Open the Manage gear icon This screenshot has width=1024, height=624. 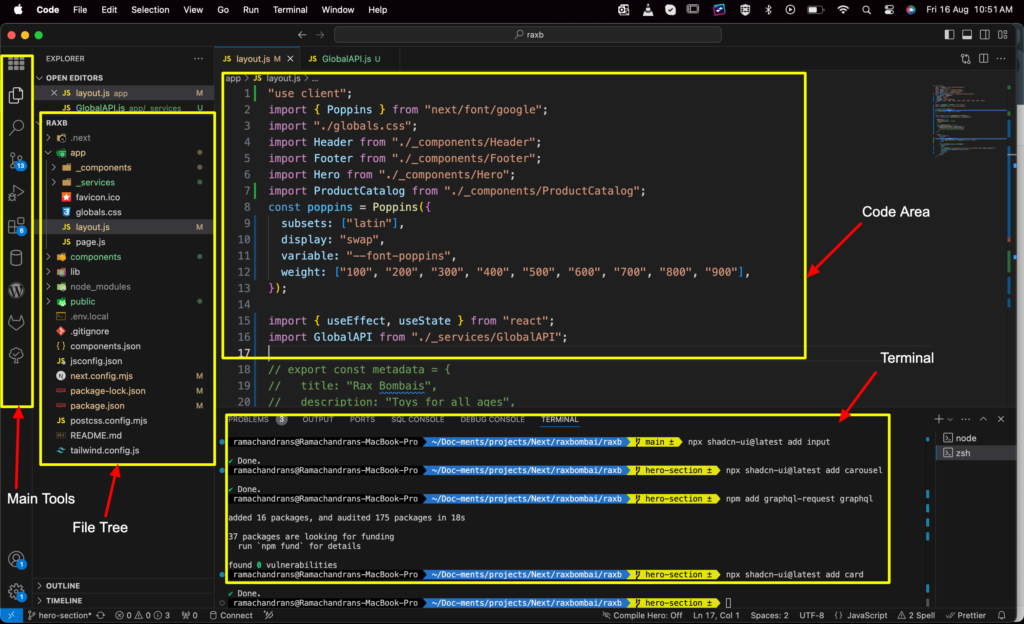(x=16, y=592)
